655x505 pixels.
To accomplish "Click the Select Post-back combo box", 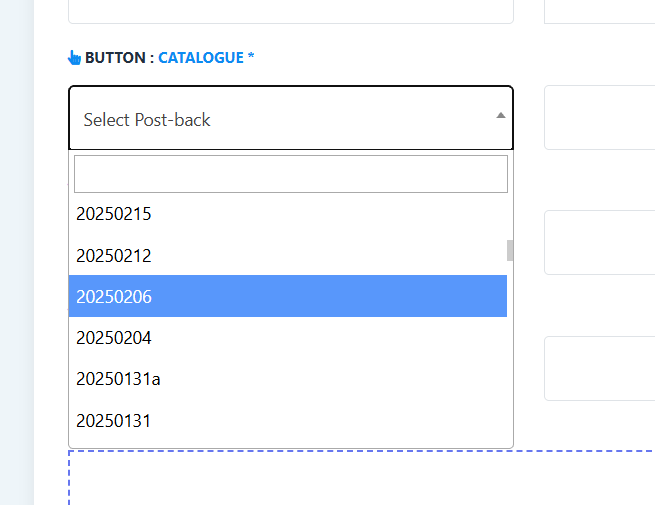I will pos(291,118).
